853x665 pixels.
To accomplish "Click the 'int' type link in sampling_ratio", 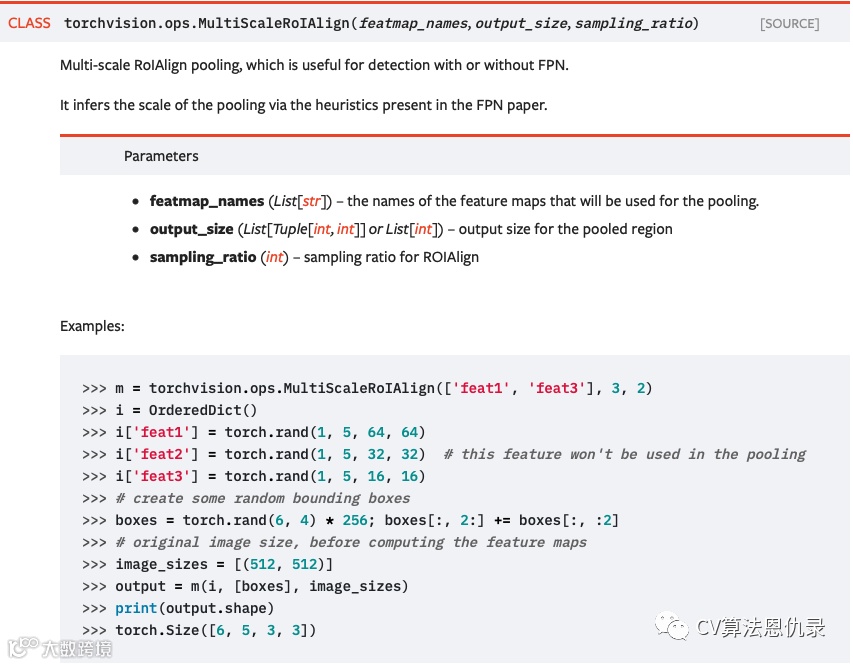I will coord(275,257).
